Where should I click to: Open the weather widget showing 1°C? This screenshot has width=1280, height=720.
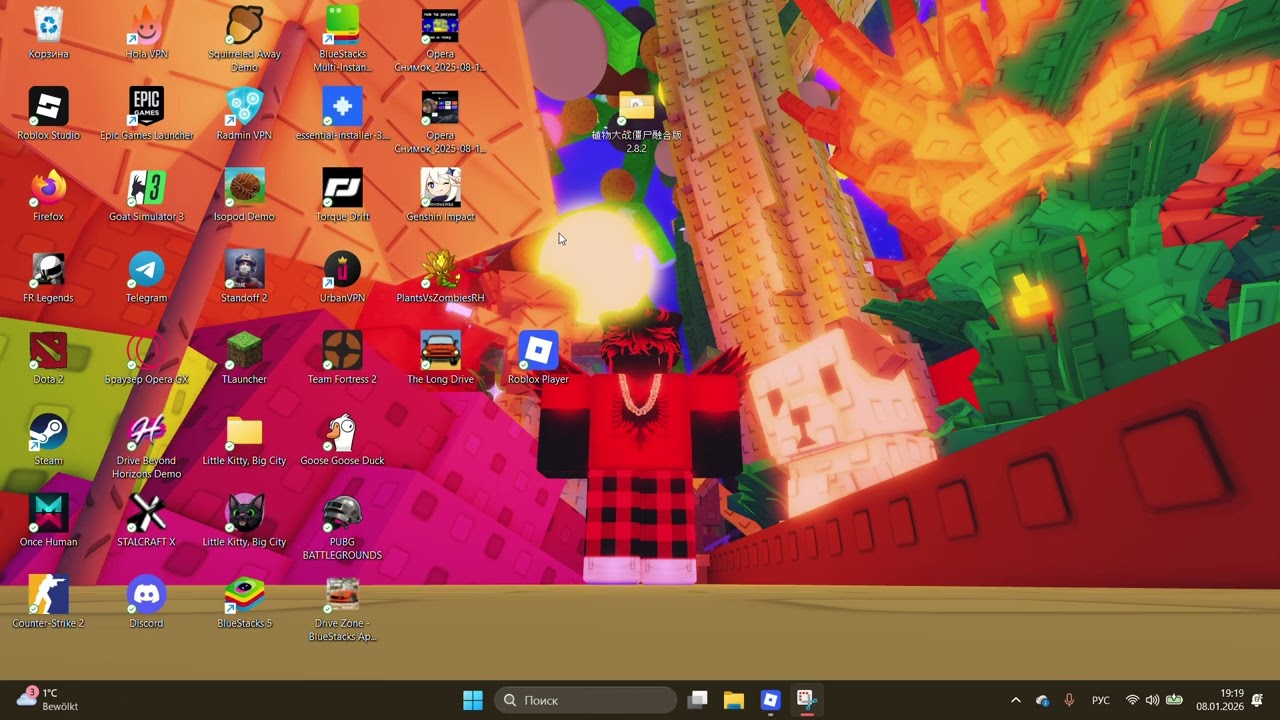[48, 700]
